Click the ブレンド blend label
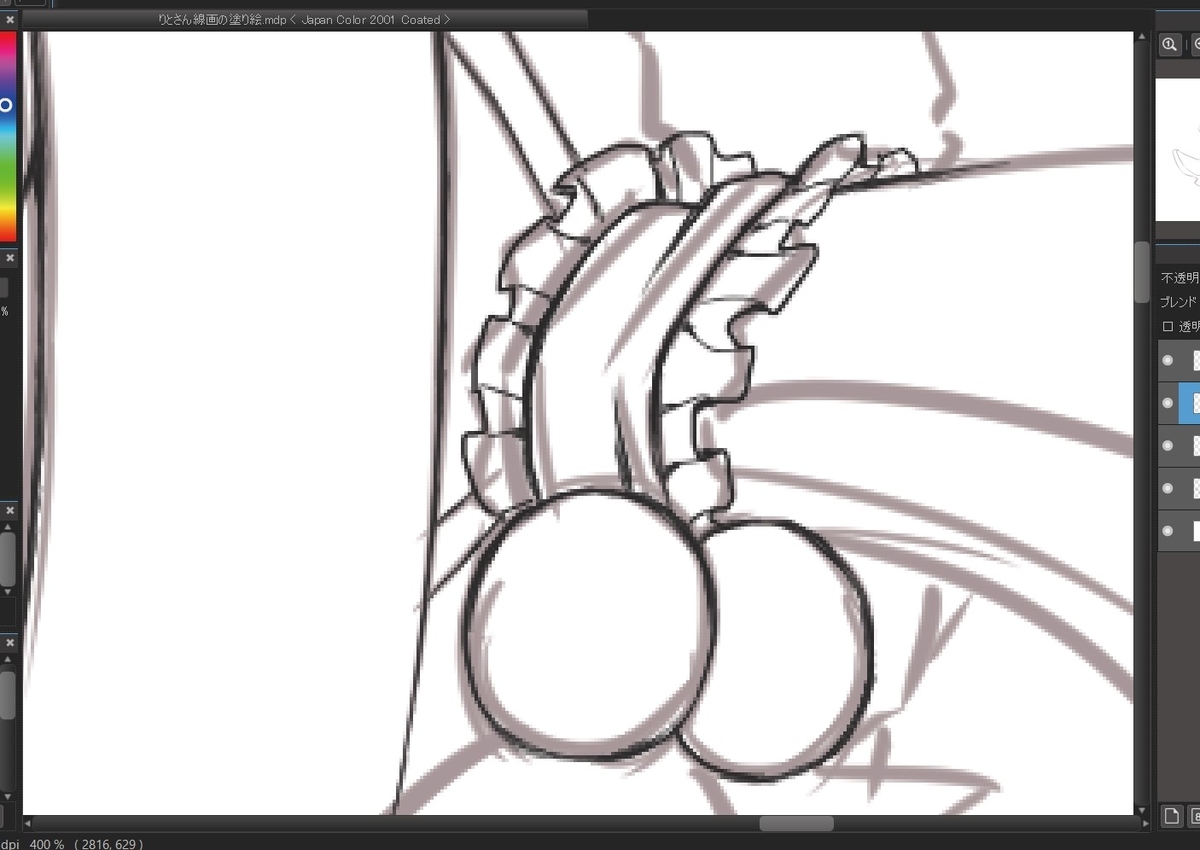The image size is (1200, 850). (1180, 301)
